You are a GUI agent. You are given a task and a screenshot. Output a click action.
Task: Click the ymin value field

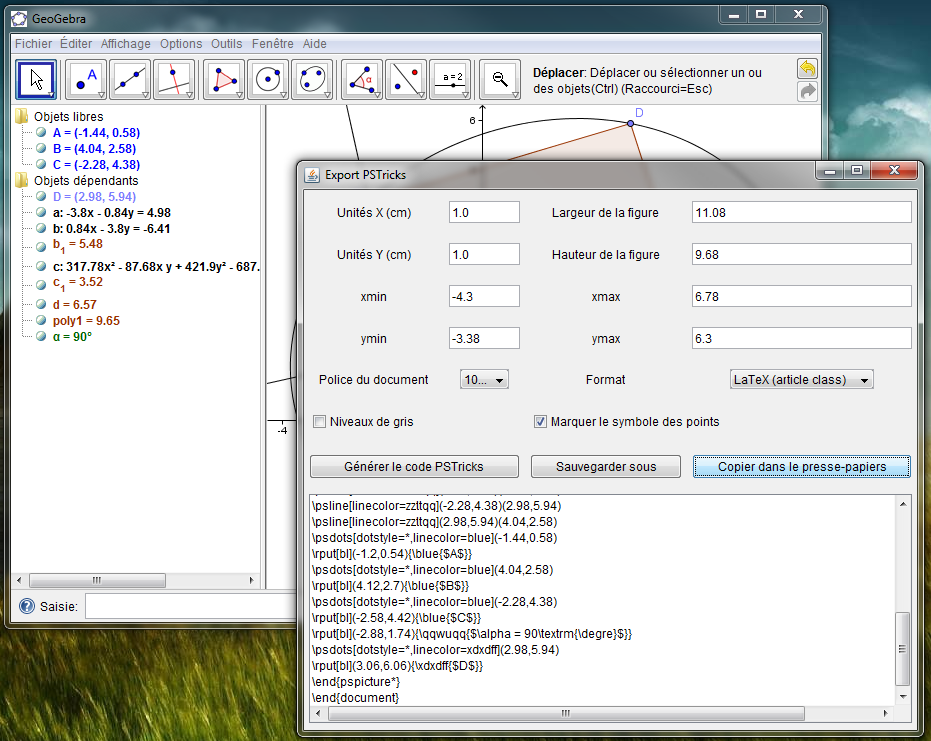coord(484,338)
